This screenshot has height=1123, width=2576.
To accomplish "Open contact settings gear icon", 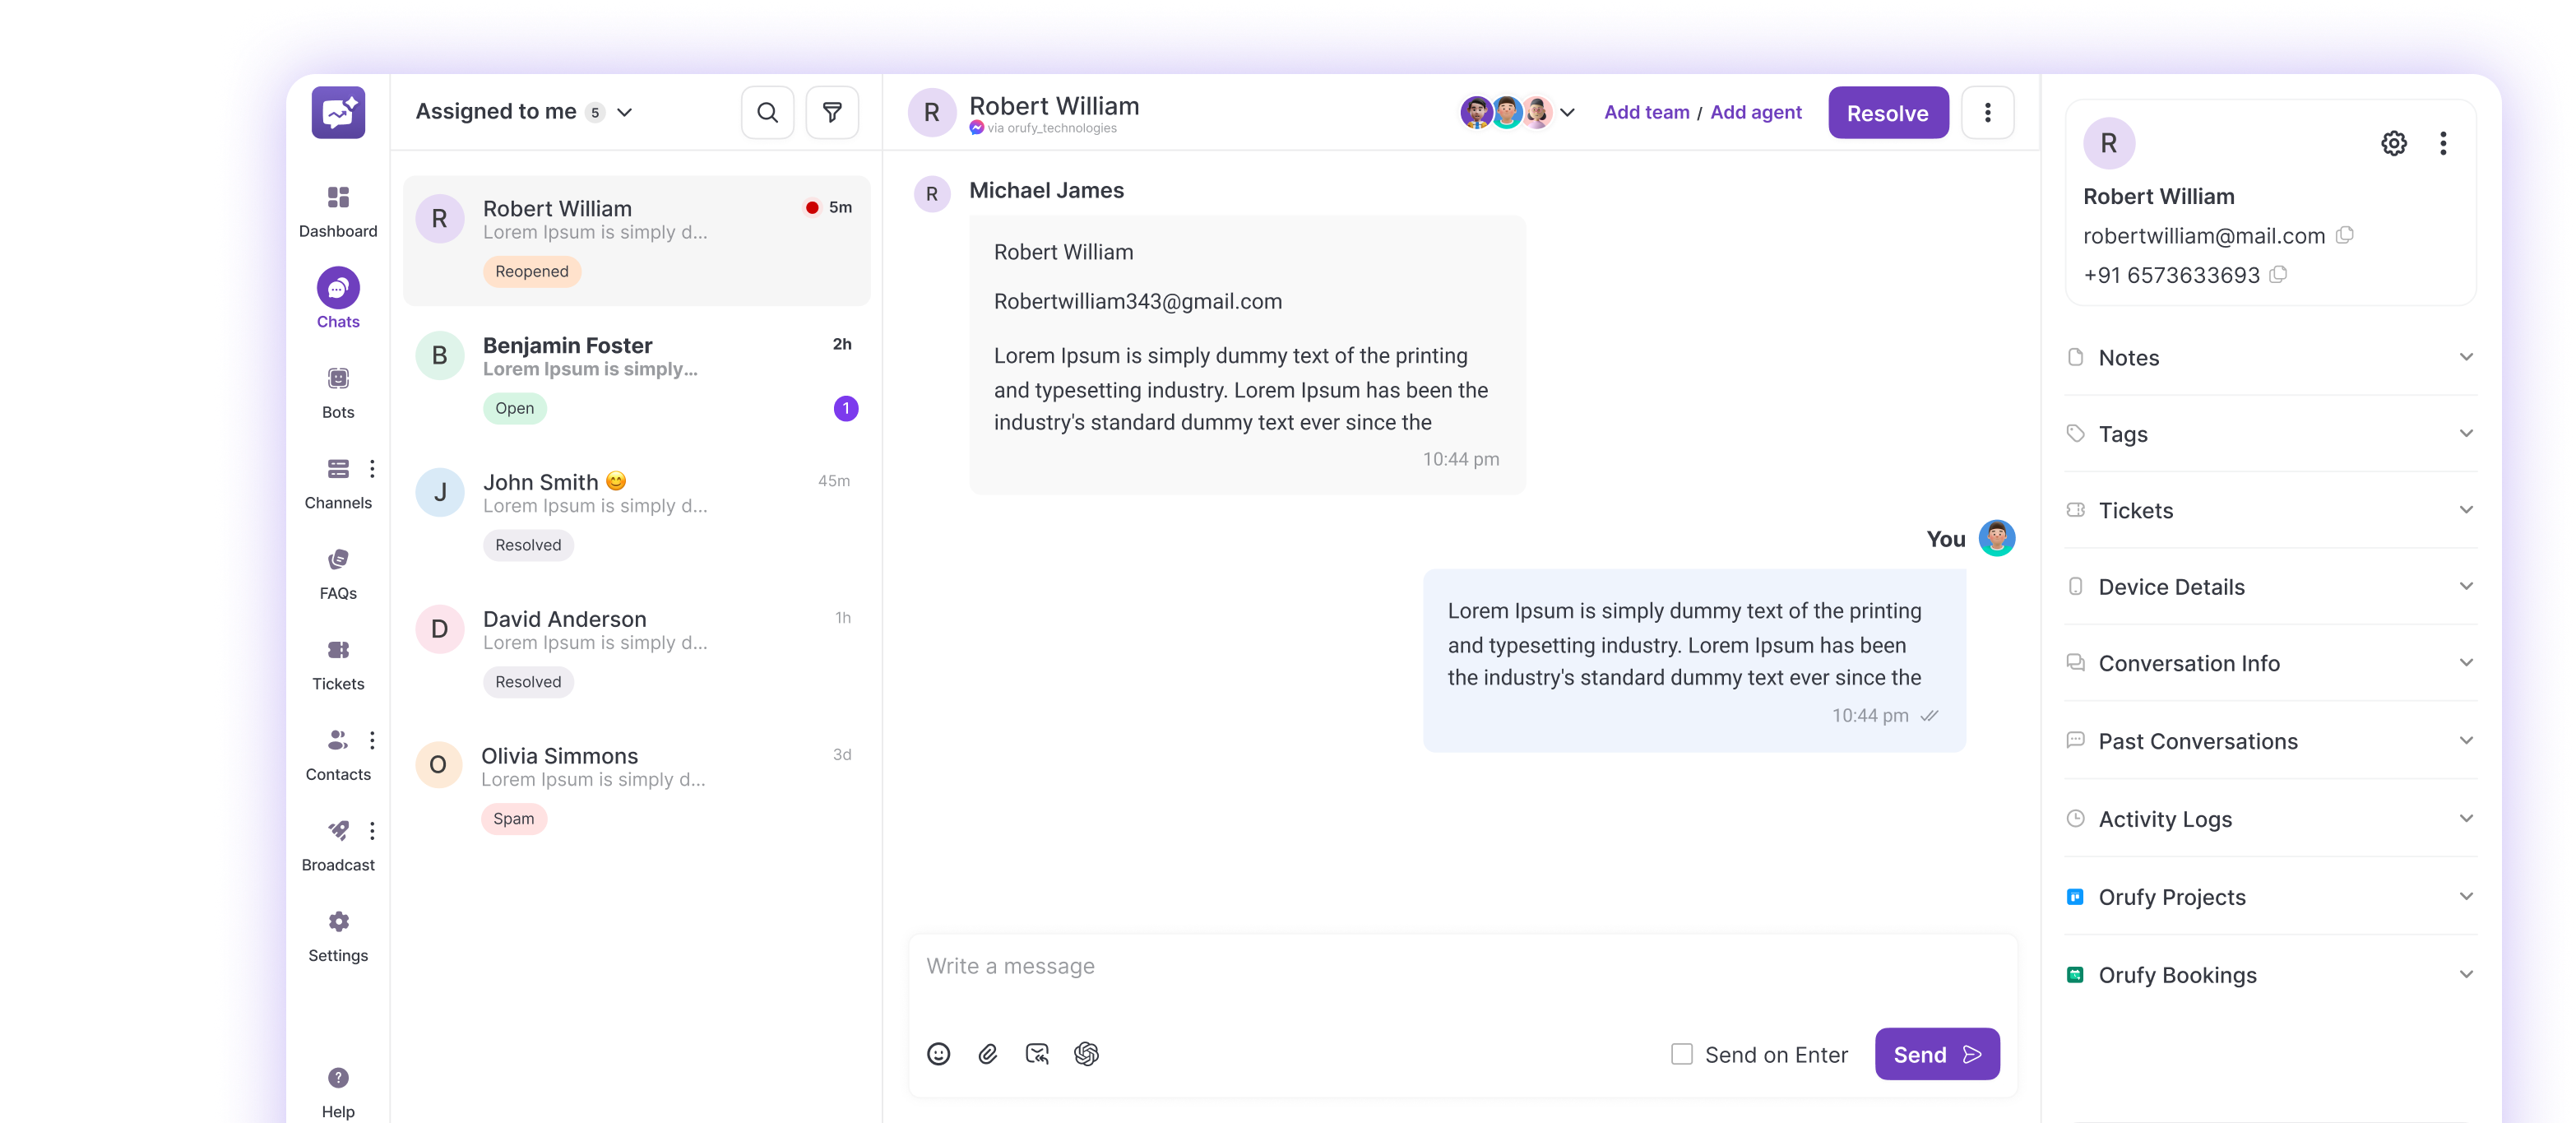I will (2393, 144).
